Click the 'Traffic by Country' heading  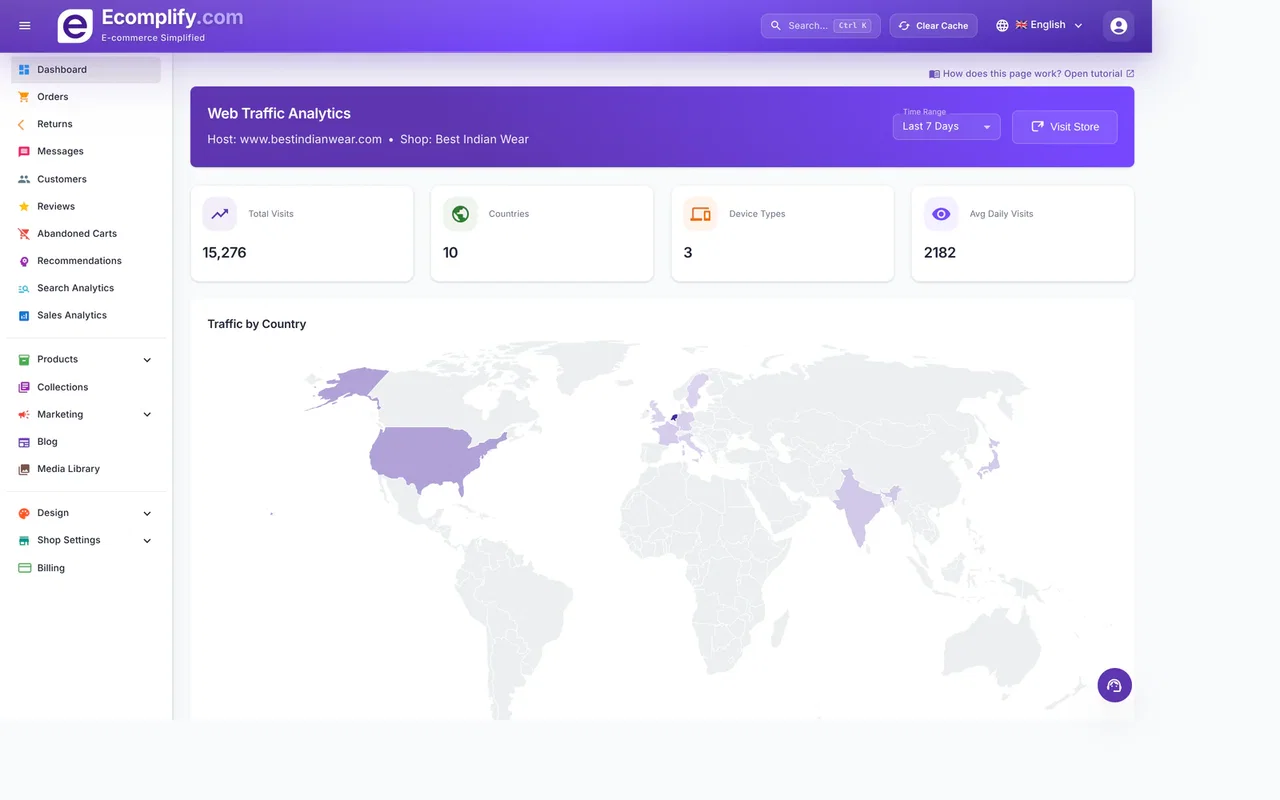257,324
